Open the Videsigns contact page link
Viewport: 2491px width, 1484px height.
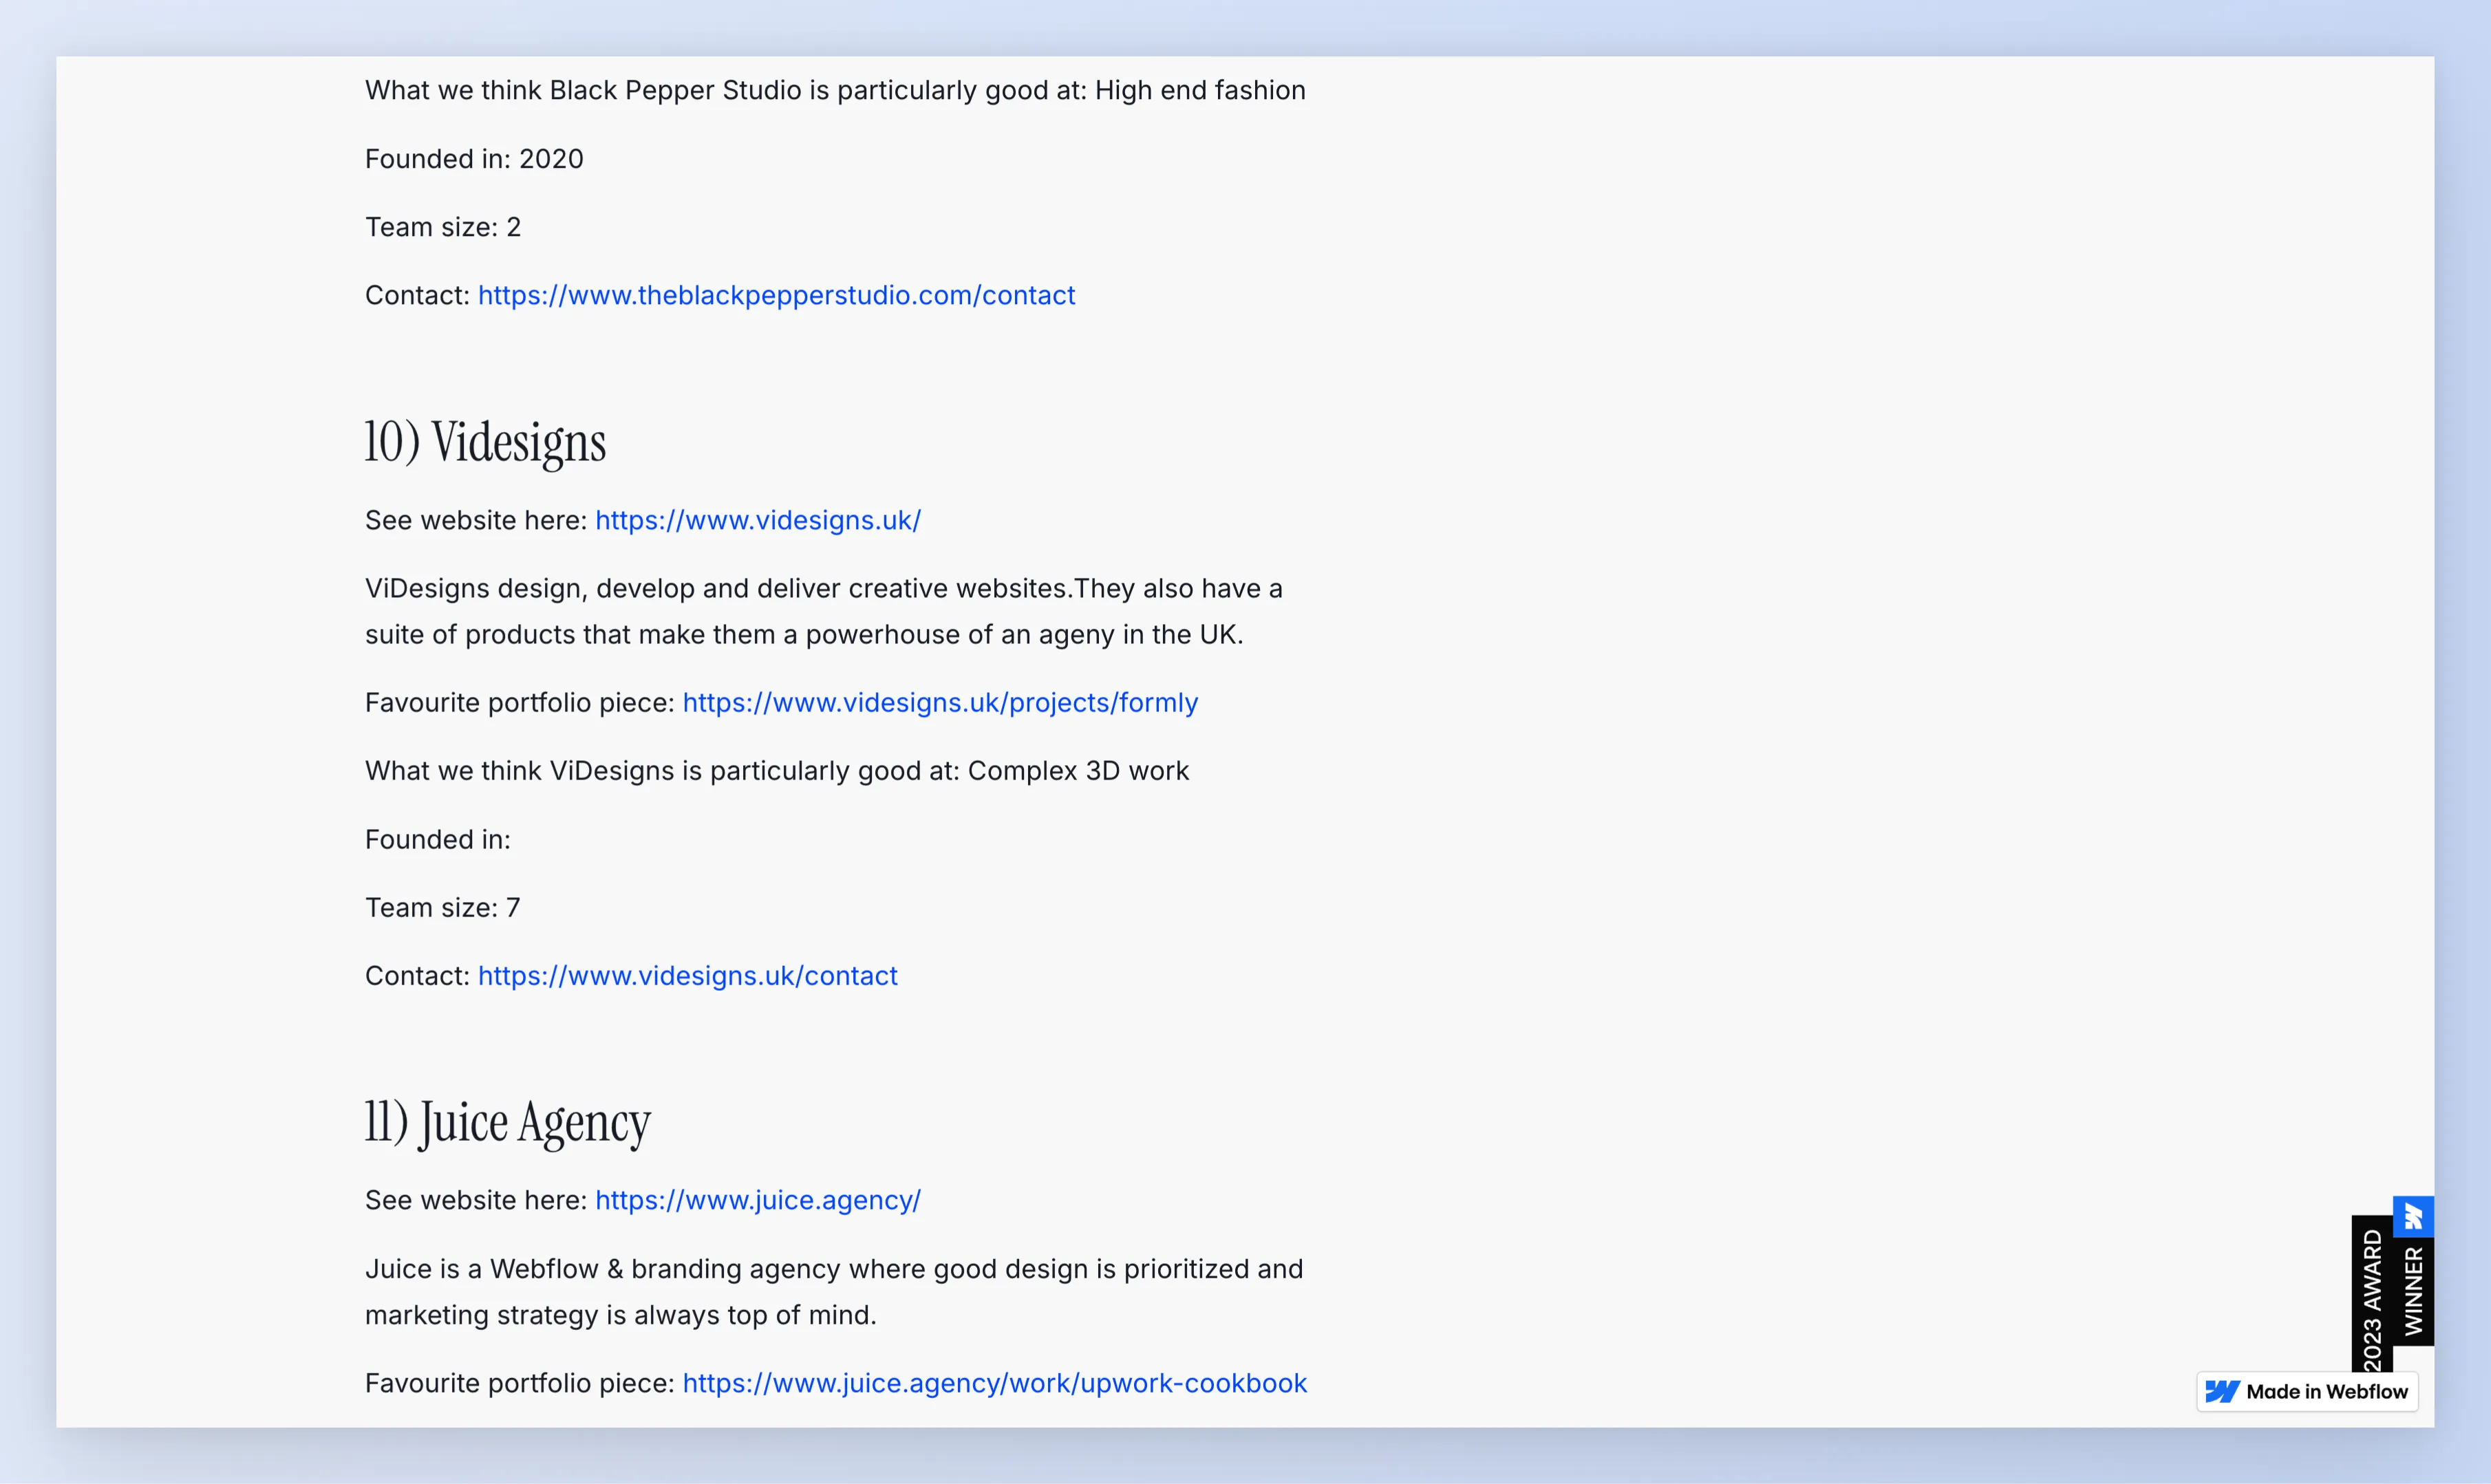[x=688, y=975]
